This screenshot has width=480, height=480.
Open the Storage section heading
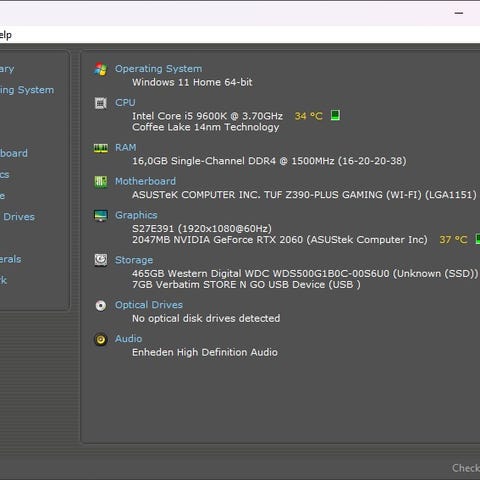134,260
